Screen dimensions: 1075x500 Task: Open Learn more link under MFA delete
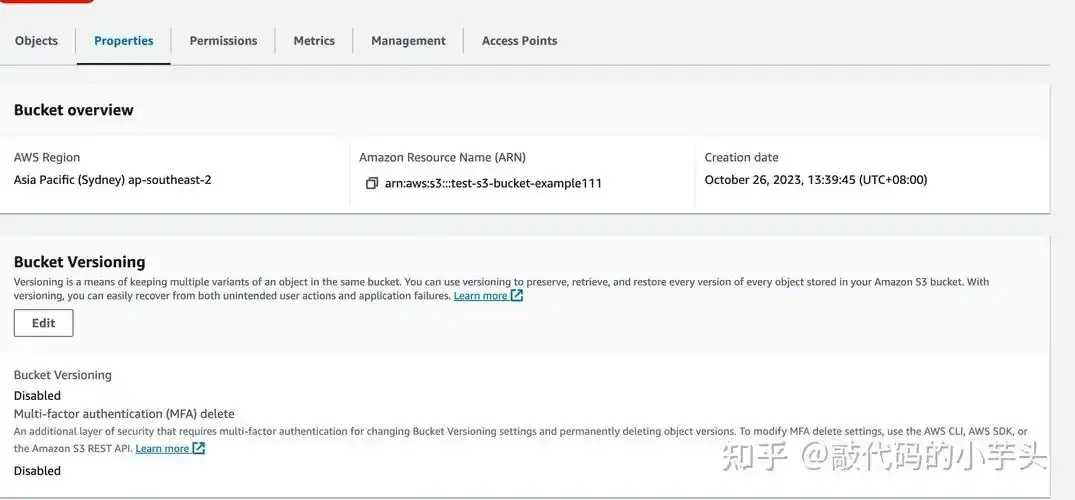(x=170, y=448)
